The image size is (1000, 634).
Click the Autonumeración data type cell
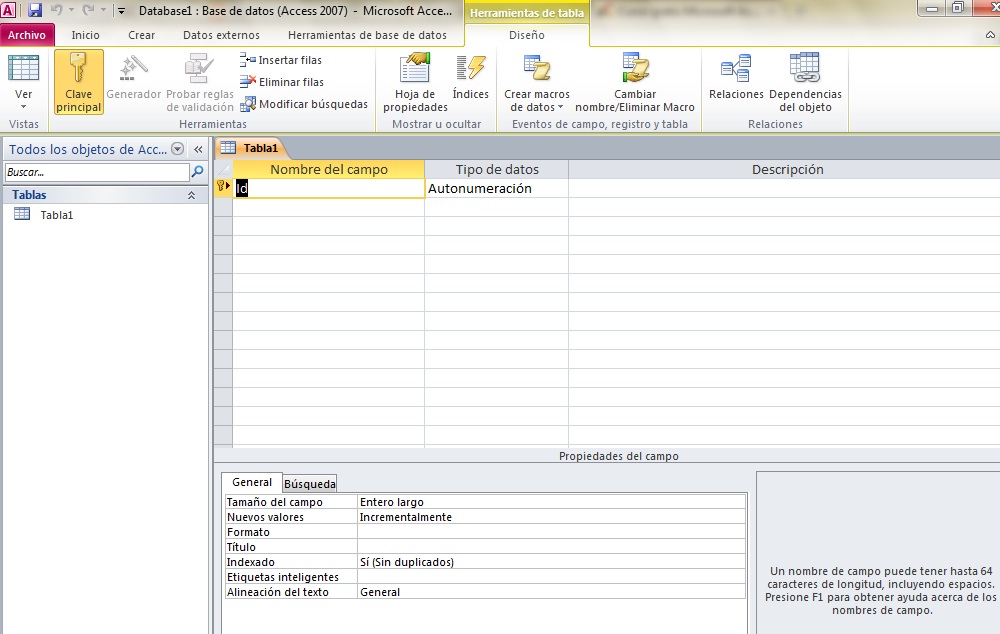point(496,188)
